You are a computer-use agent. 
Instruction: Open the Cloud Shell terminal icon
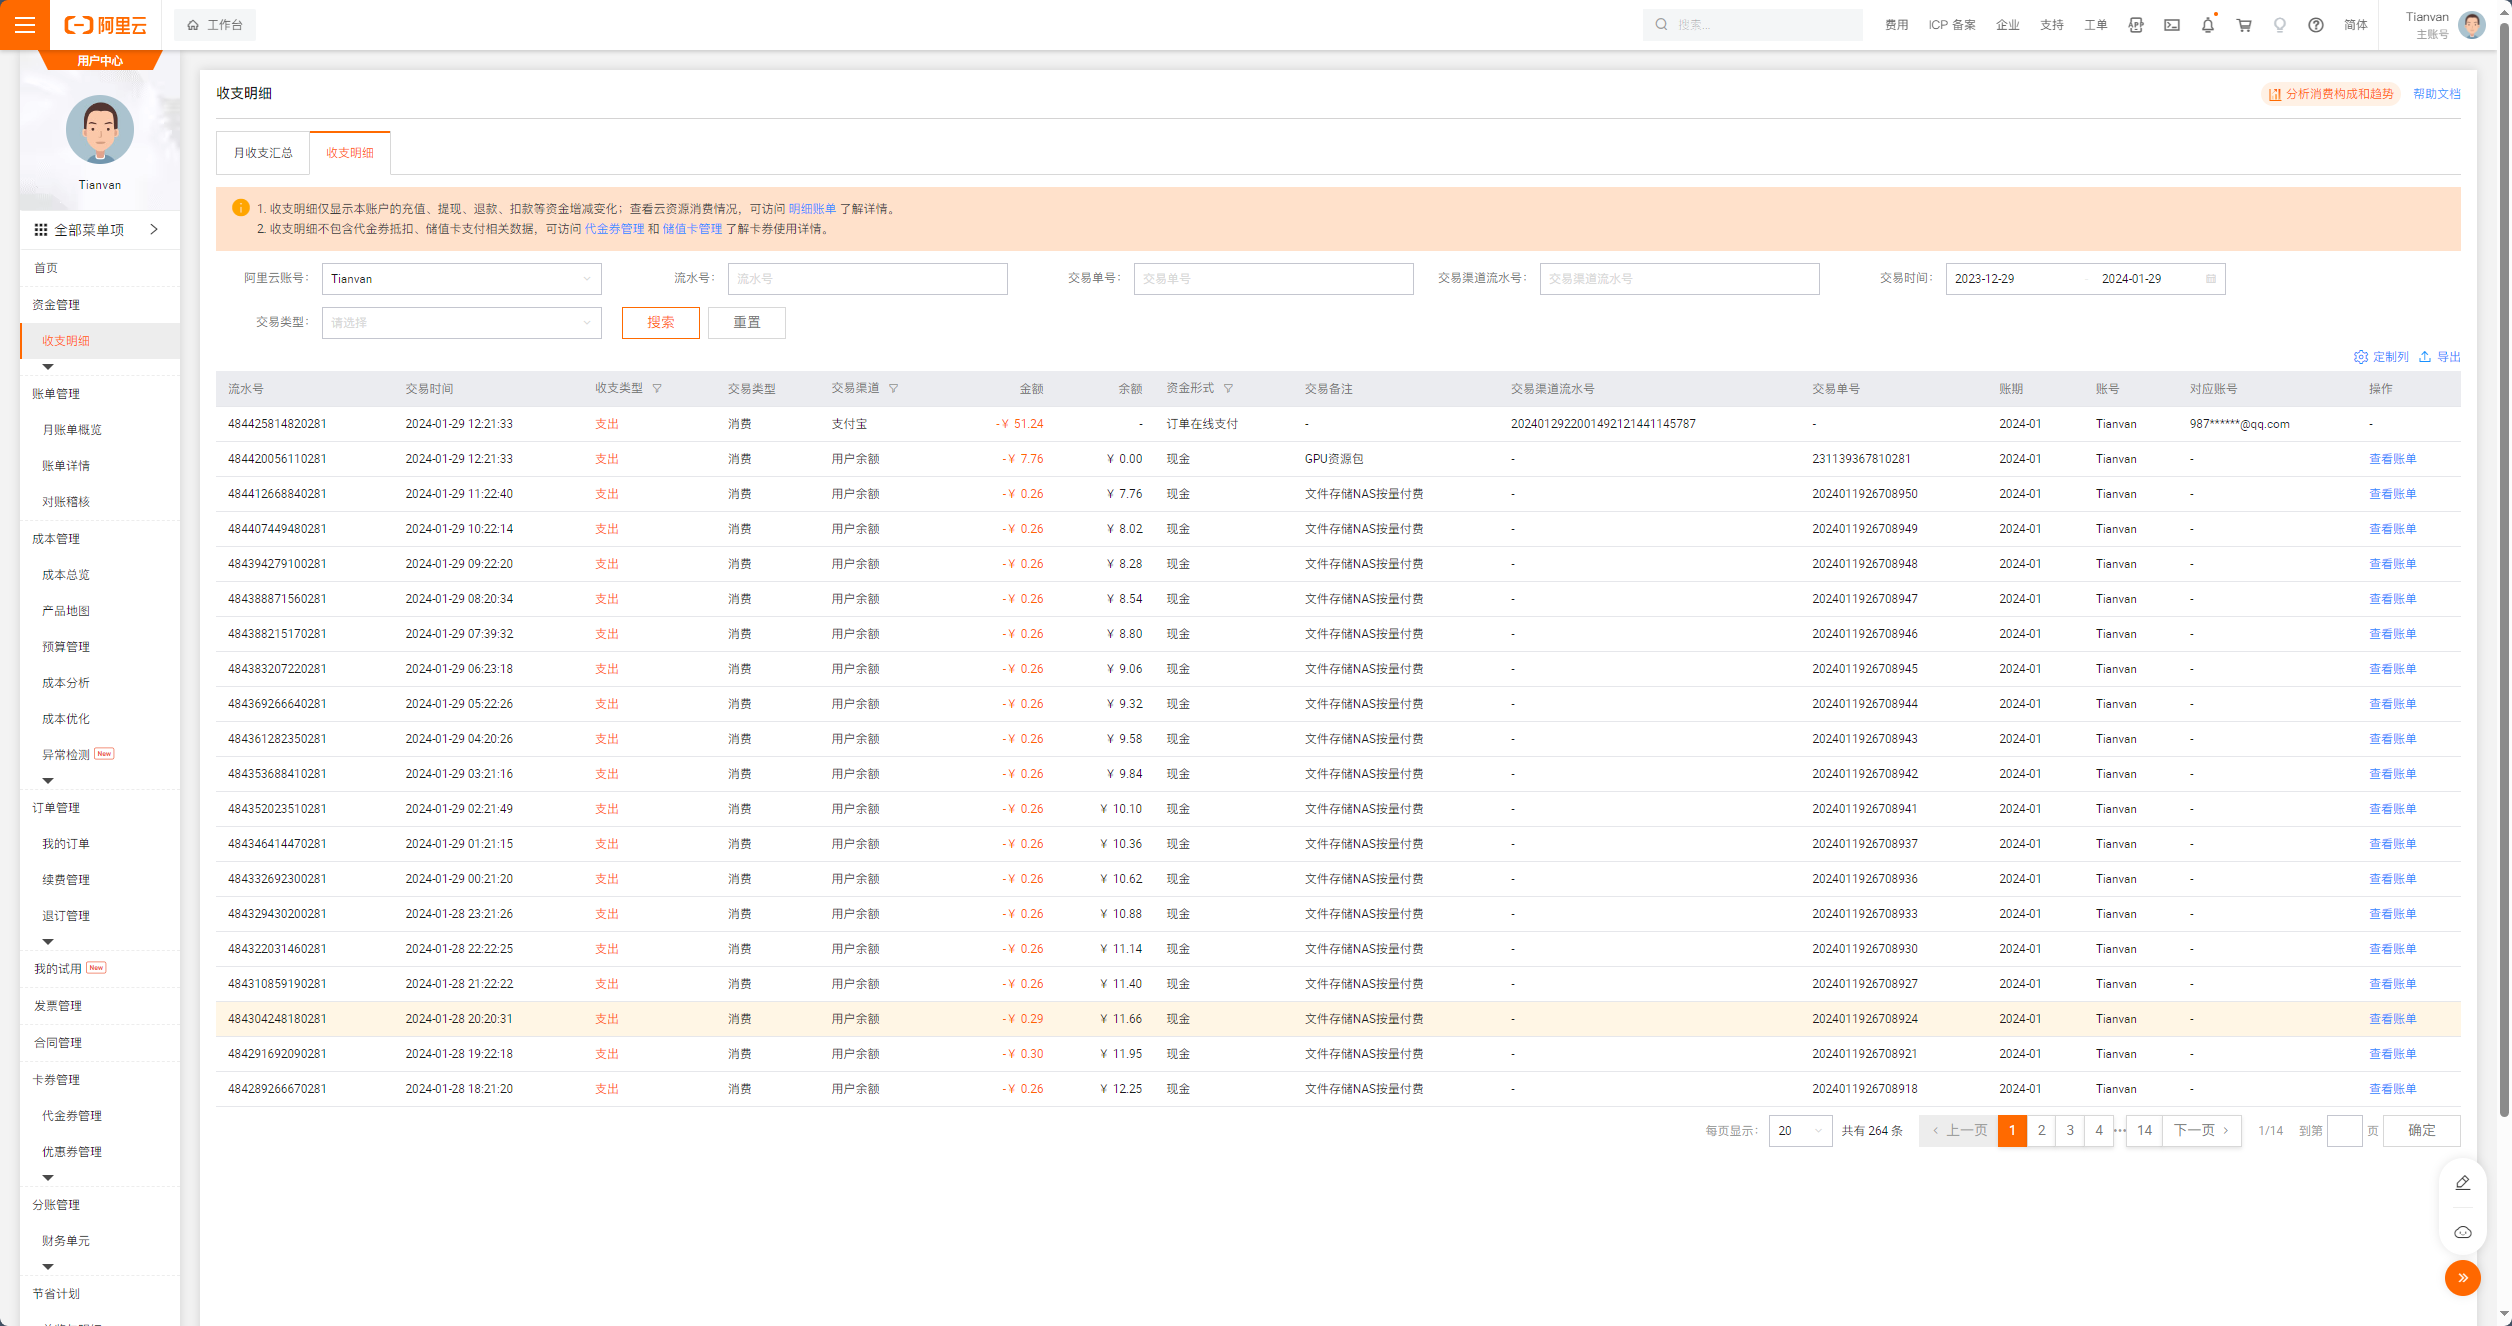pyautogui.click(x=2171, y=25)
